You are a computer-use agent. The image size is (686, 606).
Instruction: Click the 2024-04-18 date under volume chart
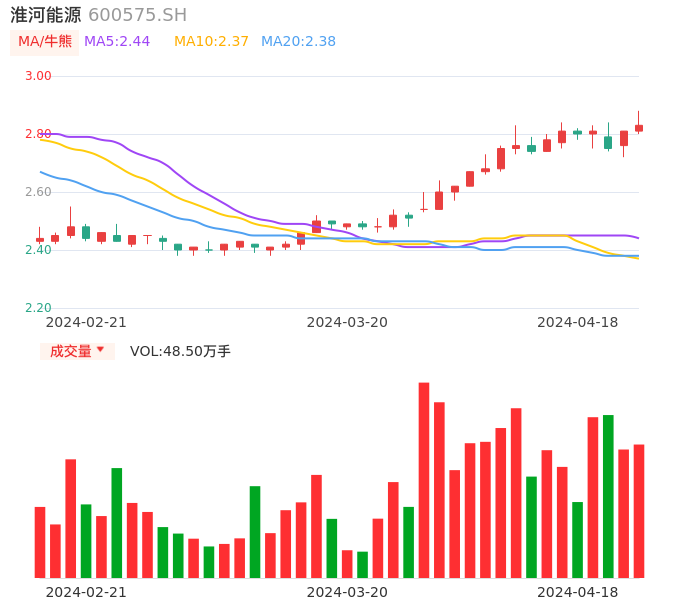pos(578,592)
